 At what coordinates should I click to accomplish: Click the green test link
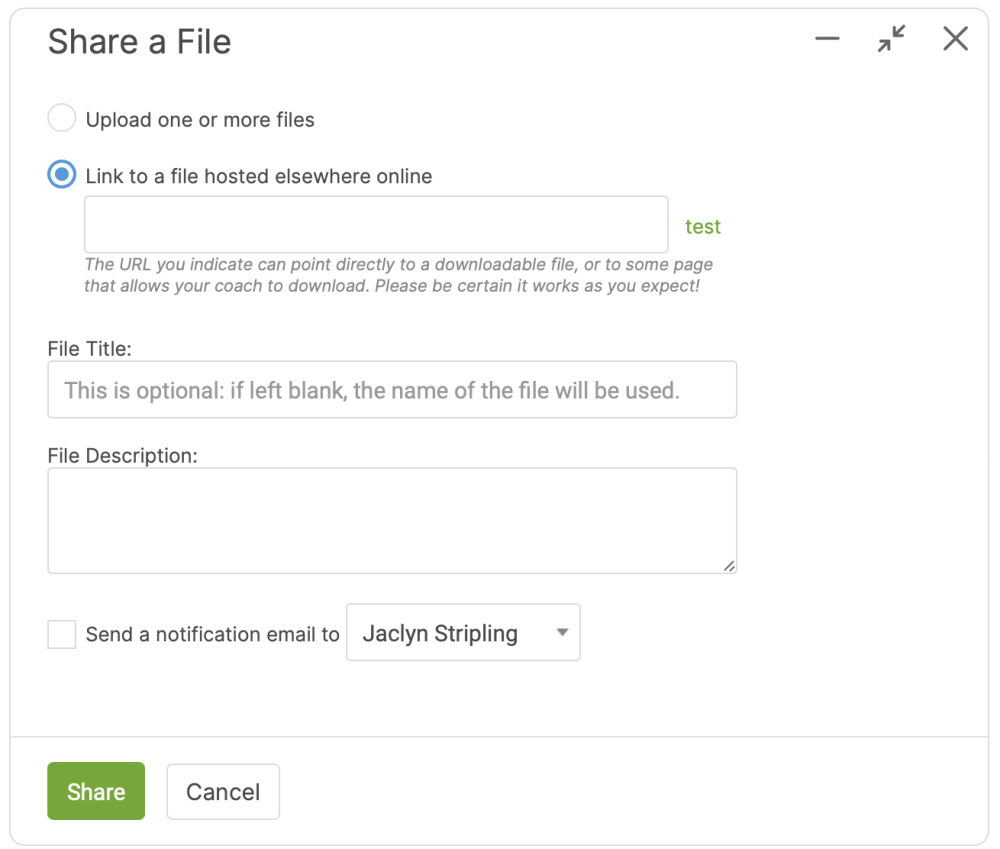[703, 226]
